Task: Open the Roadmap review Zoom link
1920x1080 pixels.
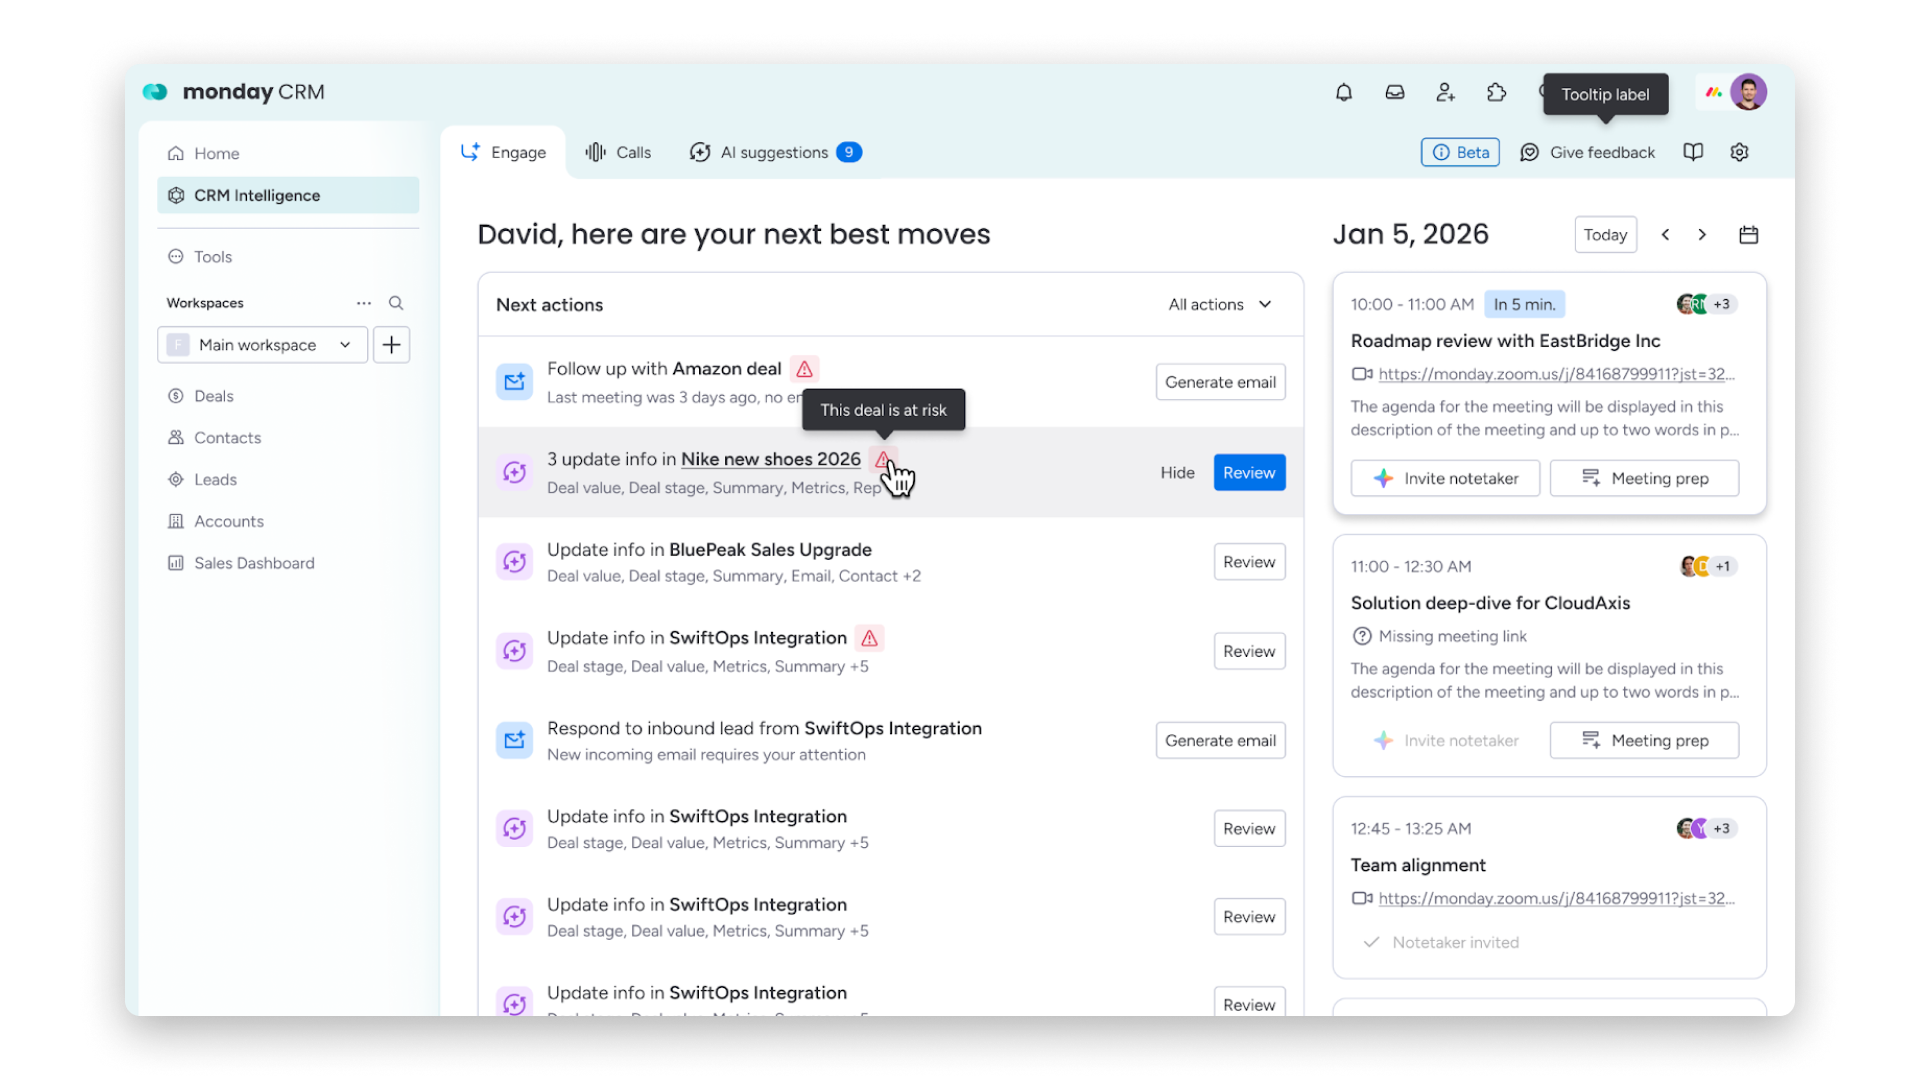Action: point(1557,374)
